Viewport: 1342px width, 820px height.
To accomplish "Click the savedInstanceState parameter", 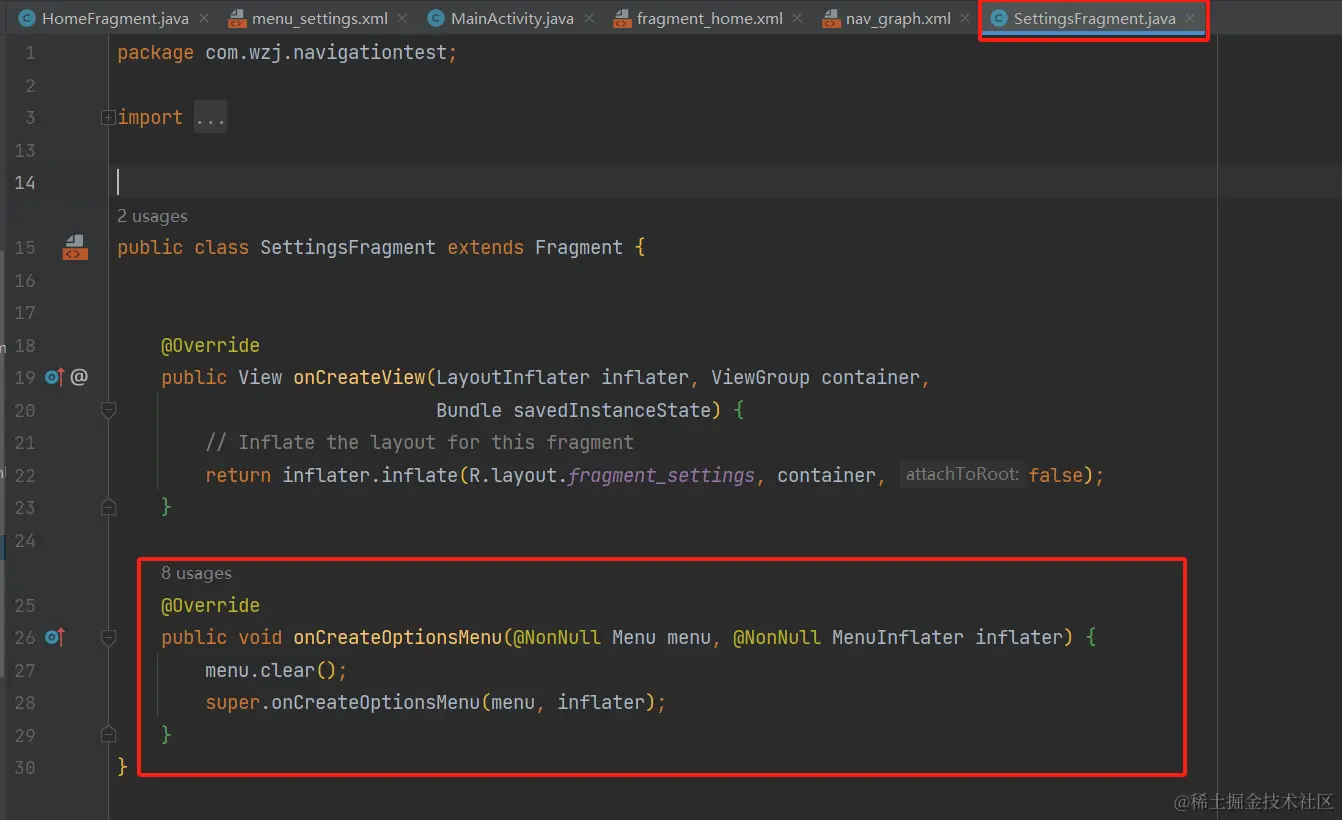I will pos(612,410).
